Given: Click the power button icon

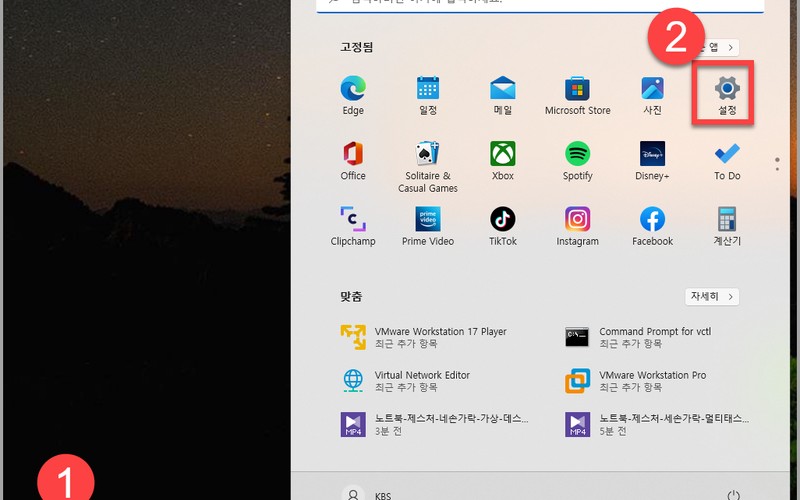Looking at the screenshot, I should 733,495.
